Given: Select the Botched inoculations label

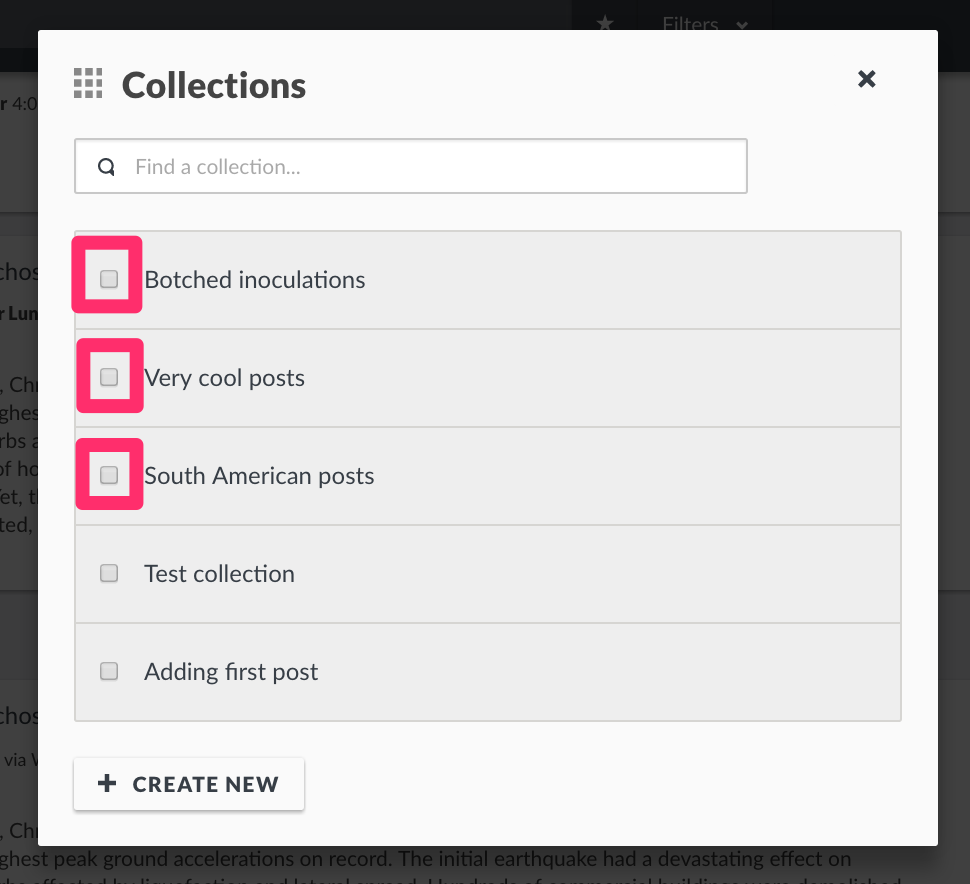Looking at the screenshot, I should tap(255, 280).
